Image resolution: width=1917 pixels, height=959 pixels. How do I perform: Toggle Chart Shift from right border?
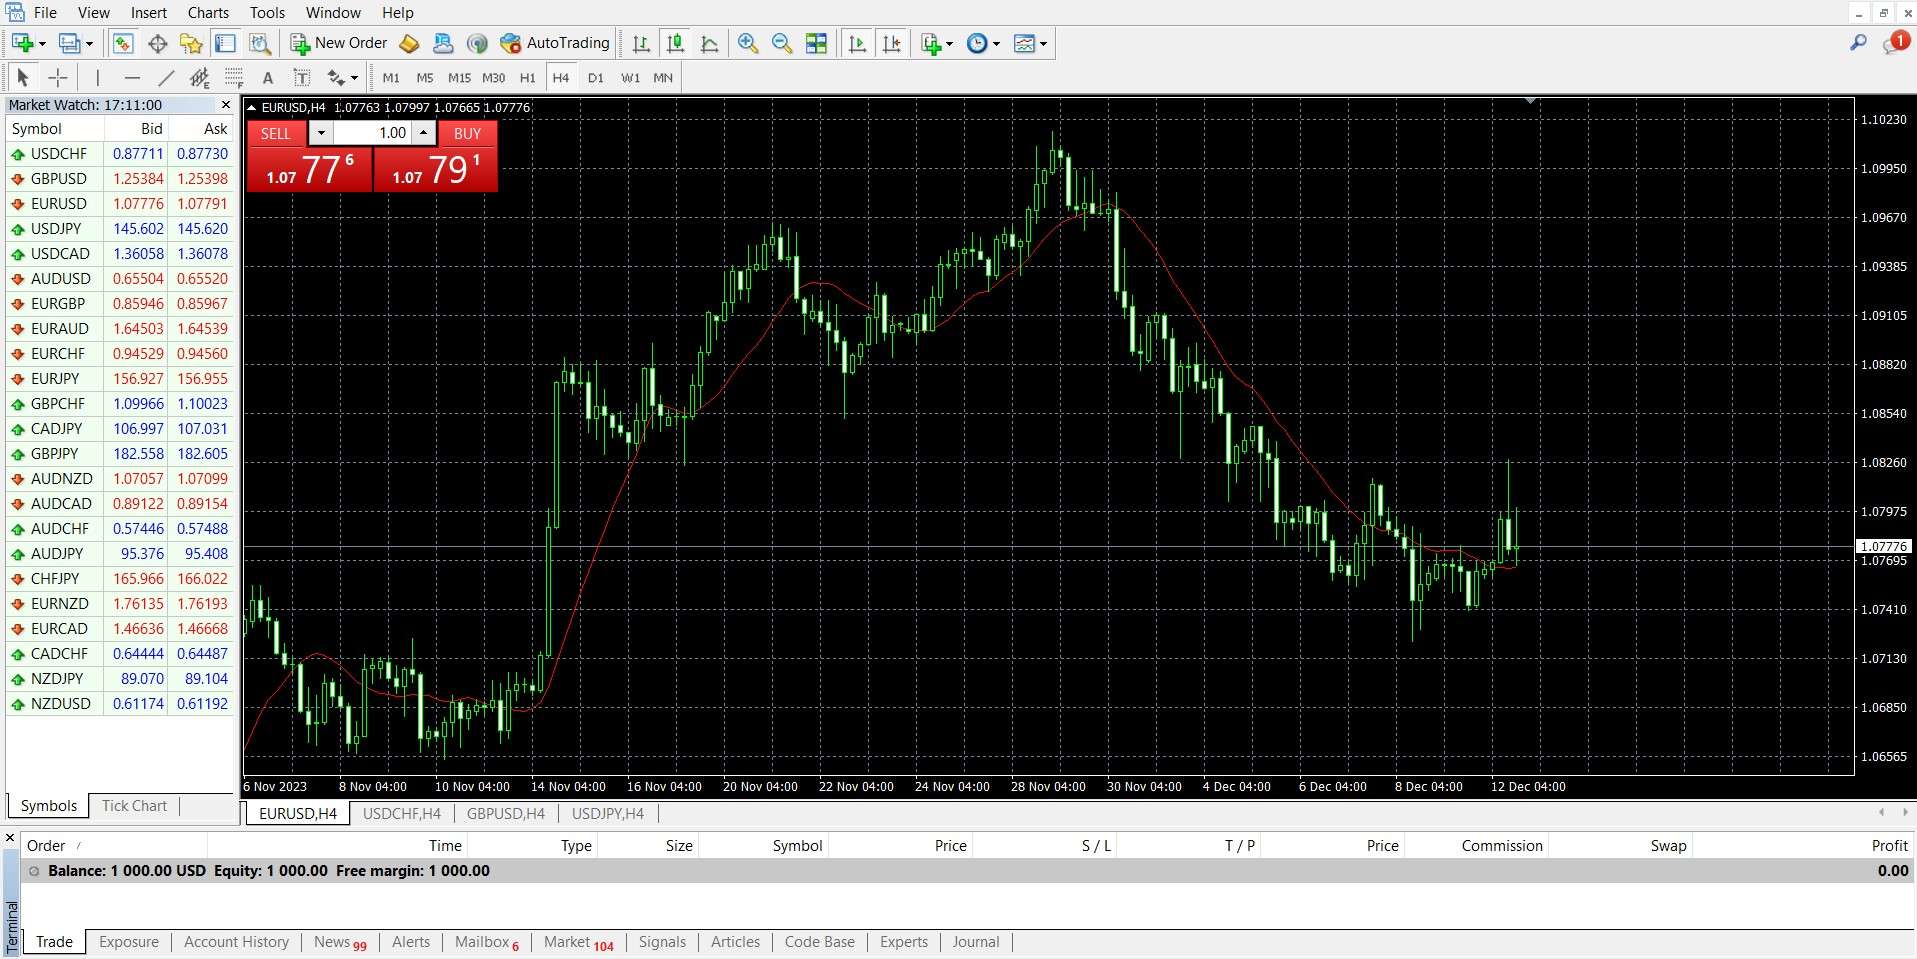[x=892, y=43]
